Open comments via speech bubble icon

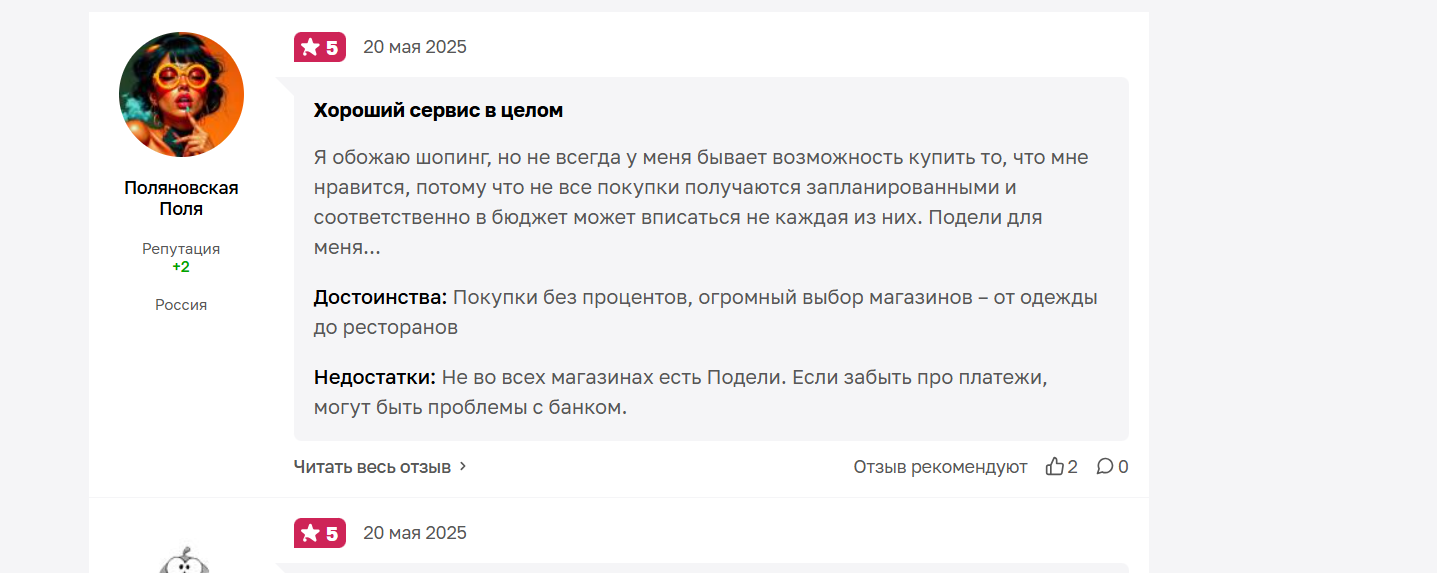pyautogui.click(x=1104, y=466)
